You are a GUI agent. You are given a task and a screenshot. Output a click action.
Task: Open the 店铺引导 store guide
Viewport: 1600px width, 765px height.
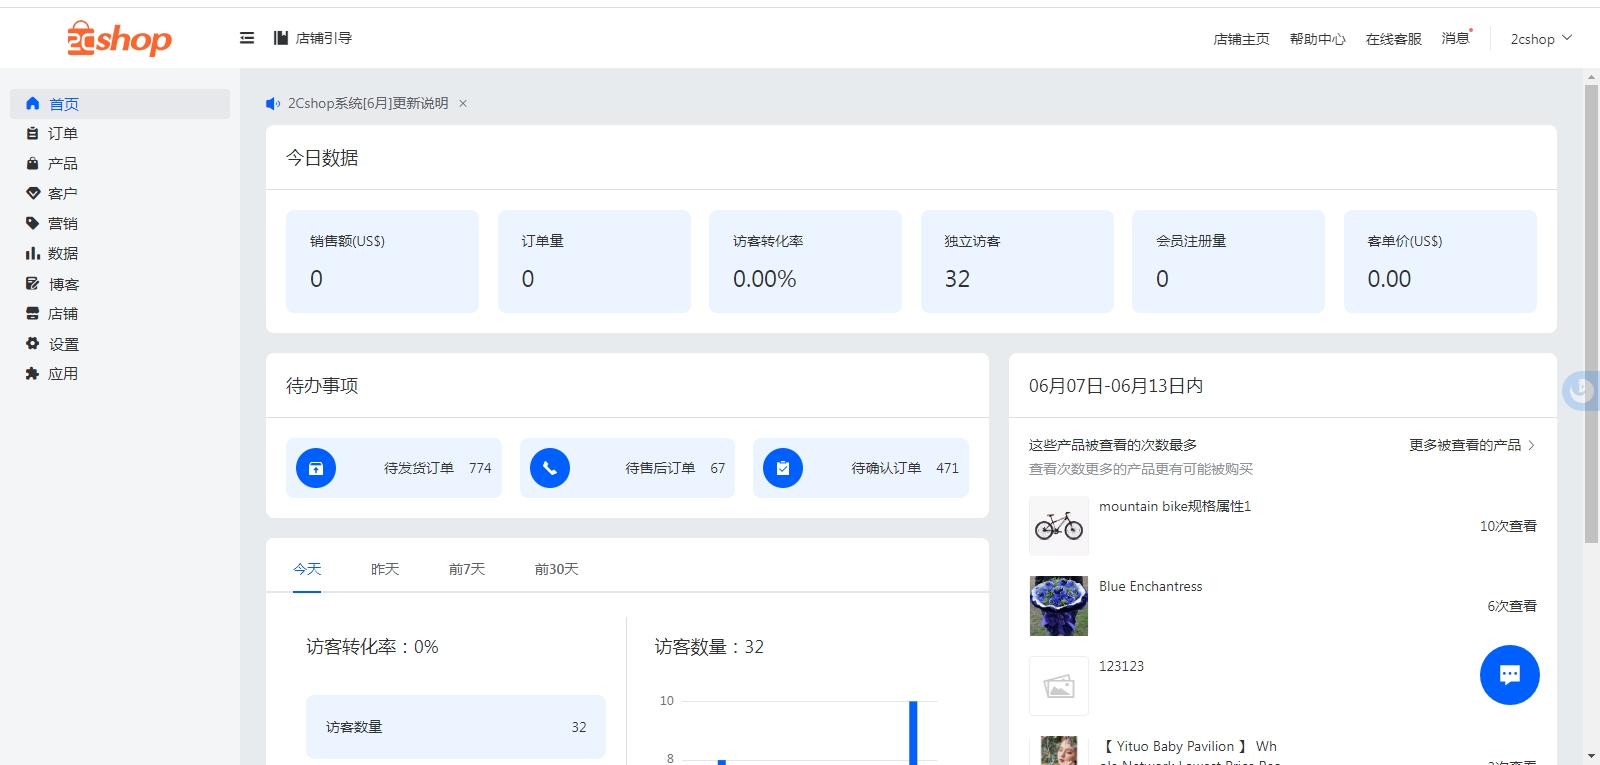click(x=313, y=38)
